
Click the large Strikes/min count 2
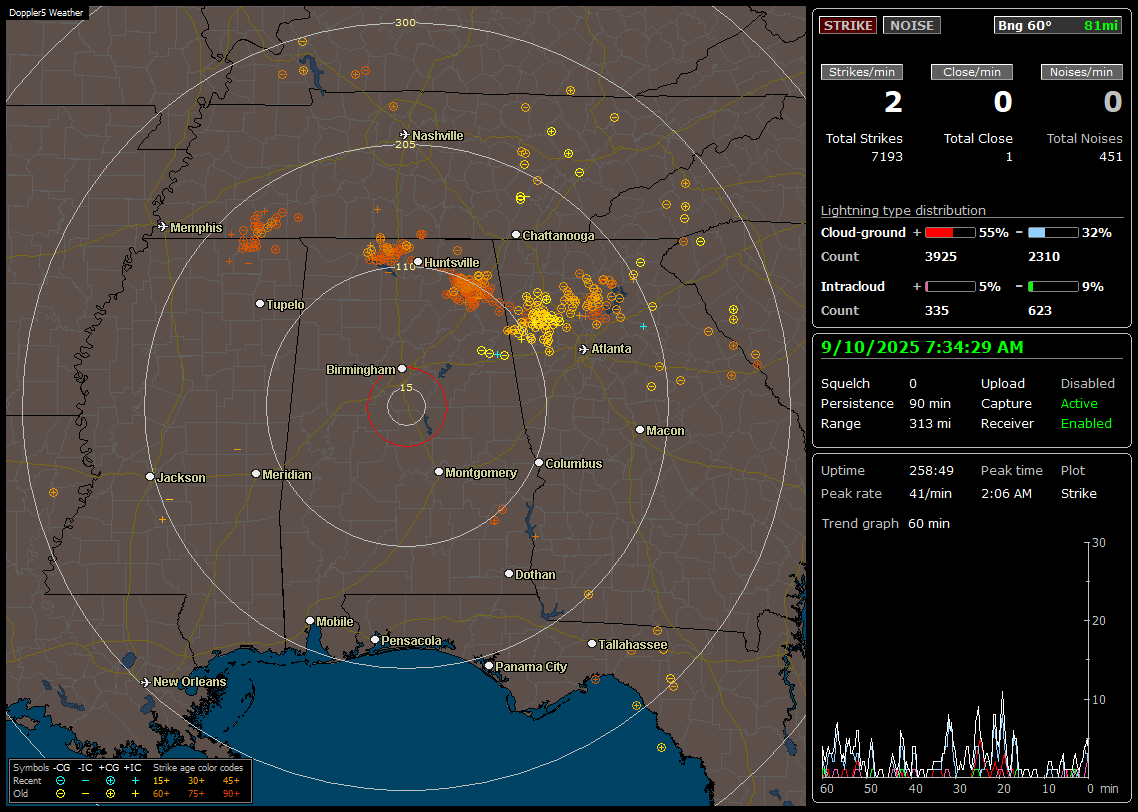point(893,102)
